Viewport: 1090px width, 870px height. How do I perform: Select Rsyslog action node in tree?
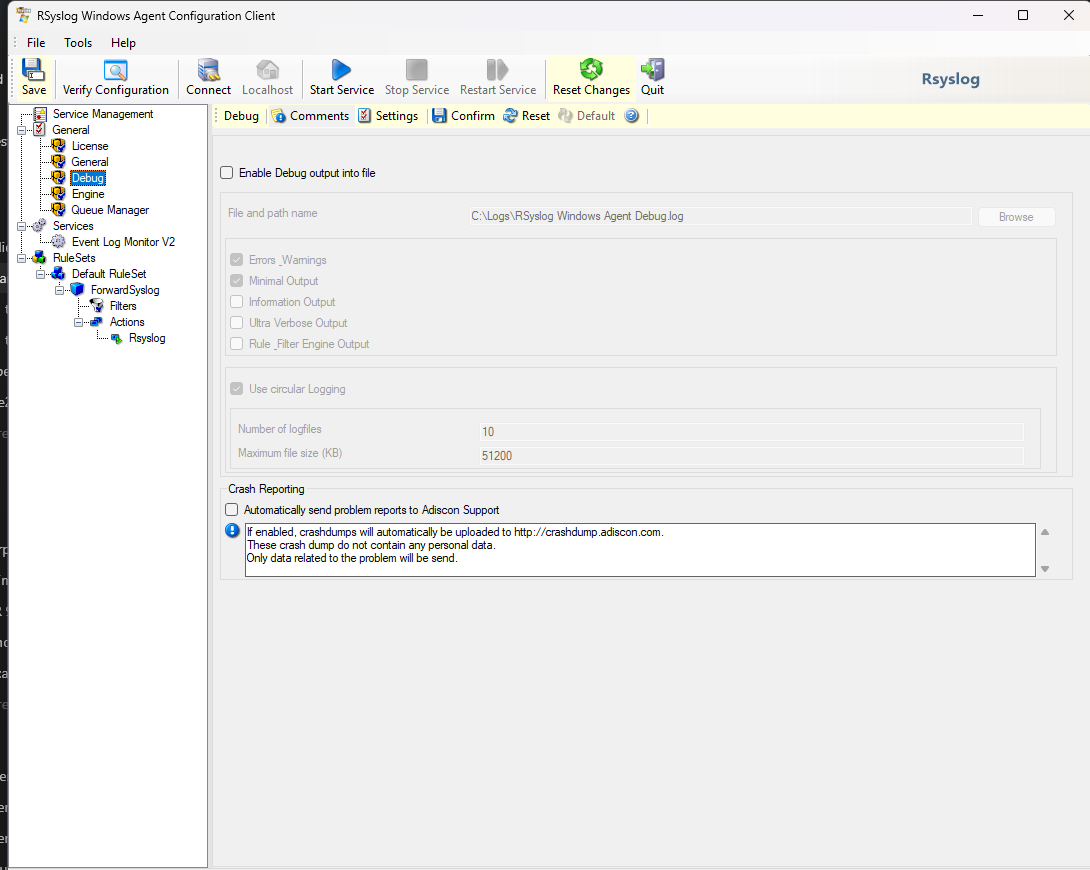[147, 338]
